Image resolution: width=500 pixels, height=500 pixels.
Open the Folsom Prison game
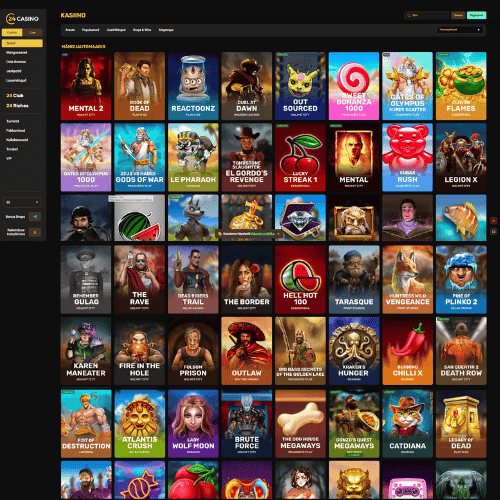pyautogui.click(x=193, y=351)
